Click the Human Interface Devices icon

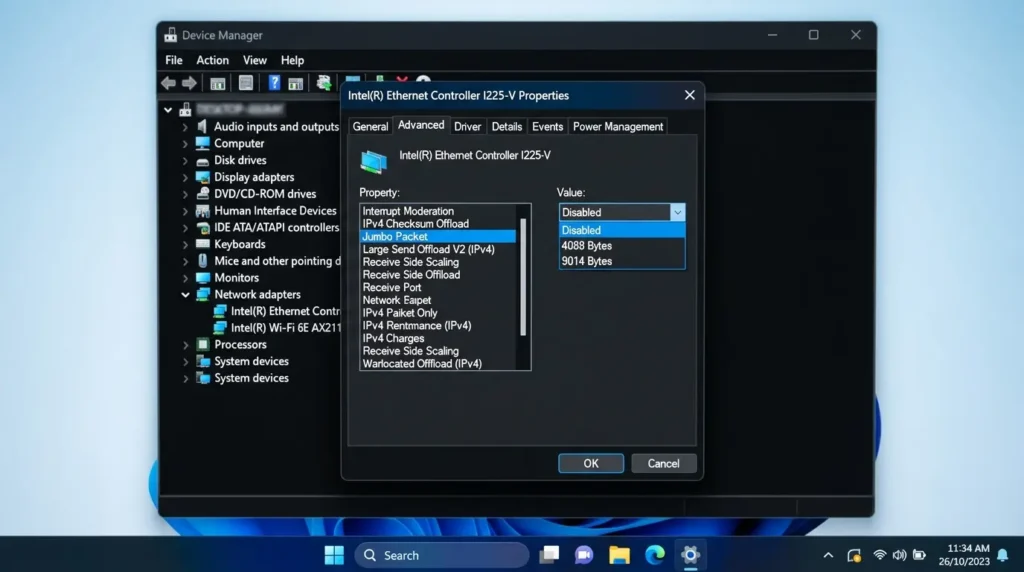click(x=202, y=210)
